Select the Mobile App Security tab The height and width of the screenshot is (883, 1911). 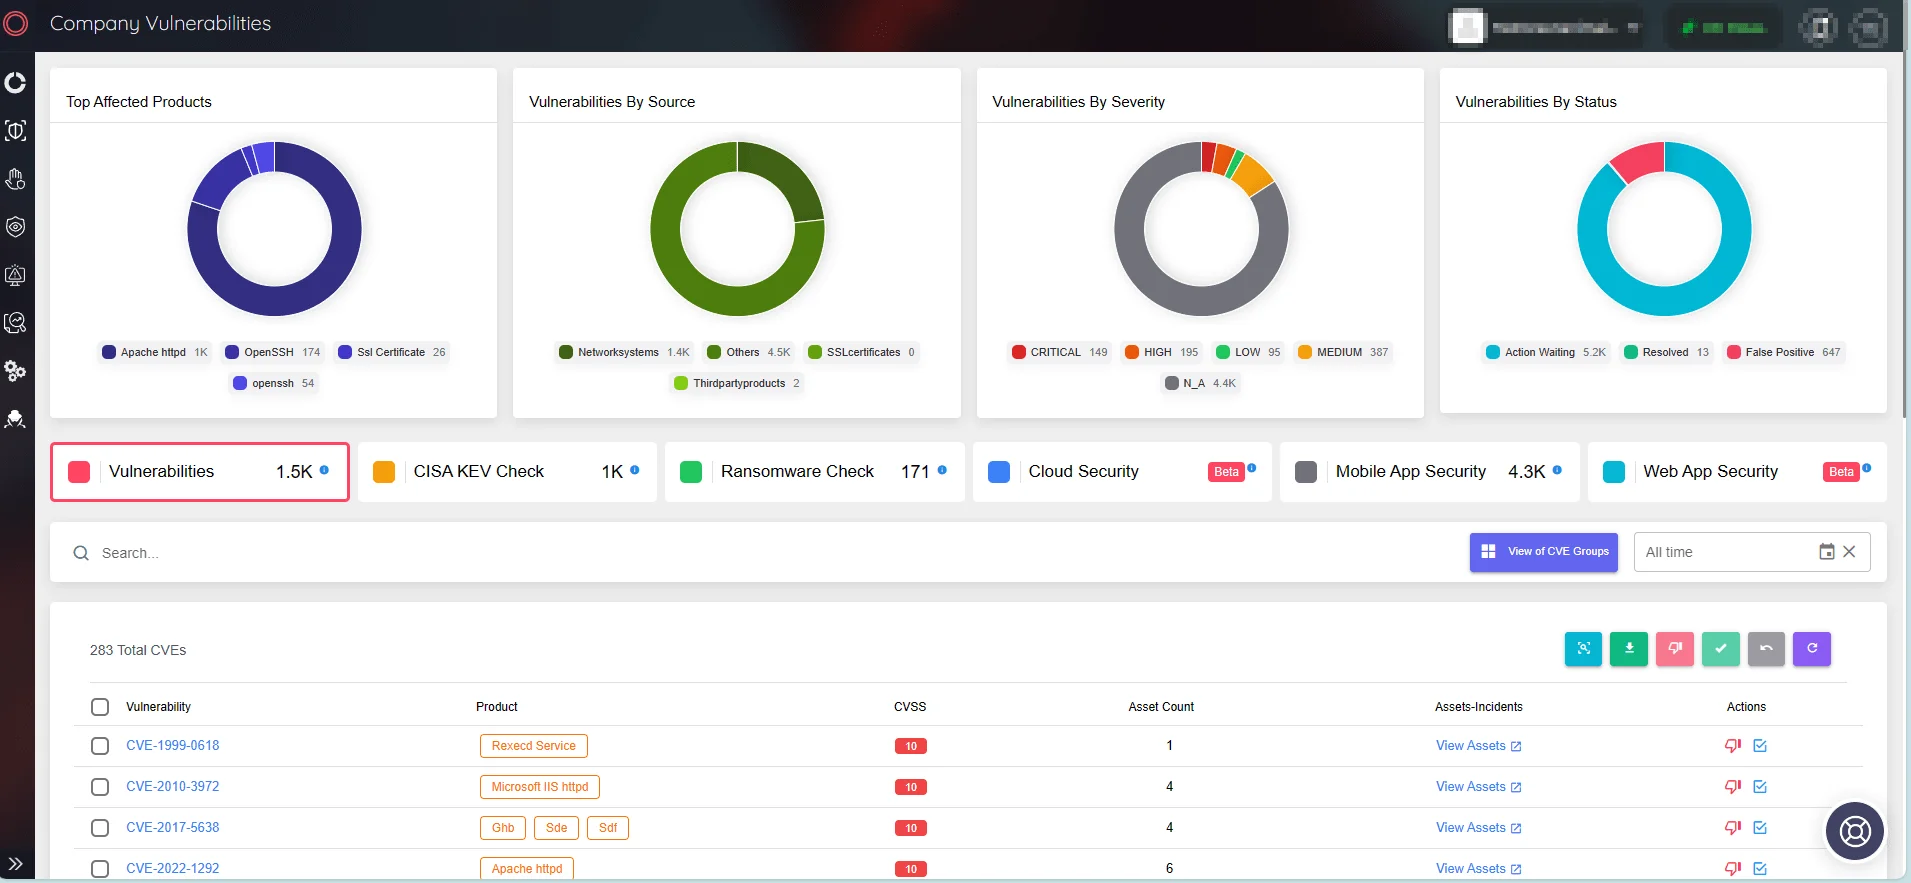tap(1430, 472)
